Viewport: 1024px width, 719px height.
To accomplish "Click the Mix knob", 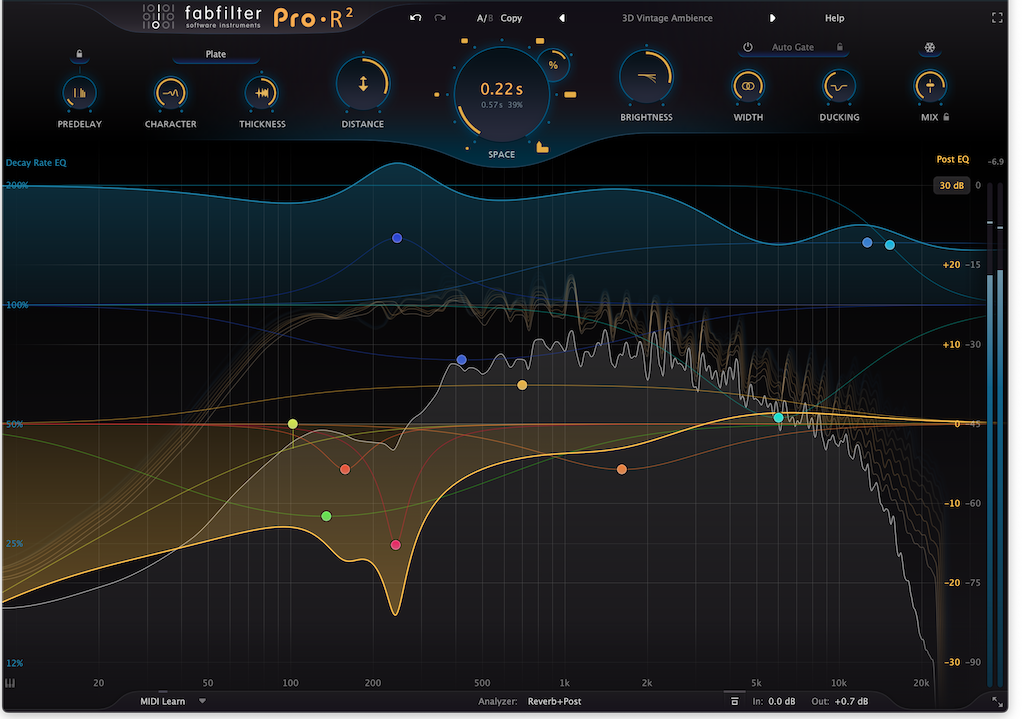I will pyautogui.click(x=930, y=86).
